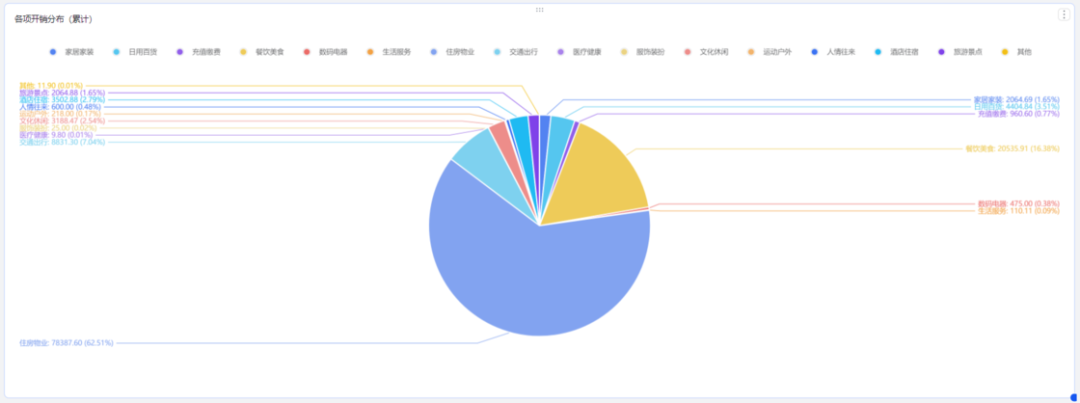Toggle 酒店住宿 series in the legend
Screen dimensions: 1080x403
896,52
